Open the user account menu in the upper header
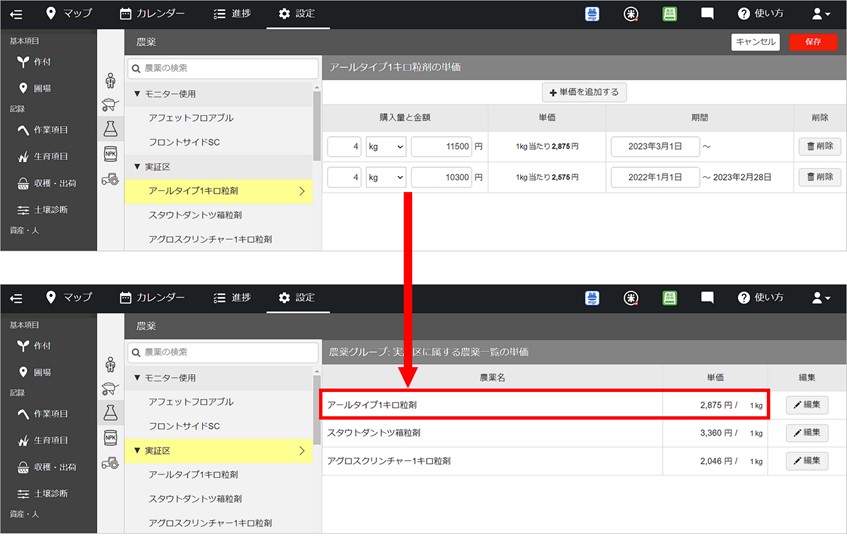Viewport: 847px width, 536px height. [x=820, y=14]
